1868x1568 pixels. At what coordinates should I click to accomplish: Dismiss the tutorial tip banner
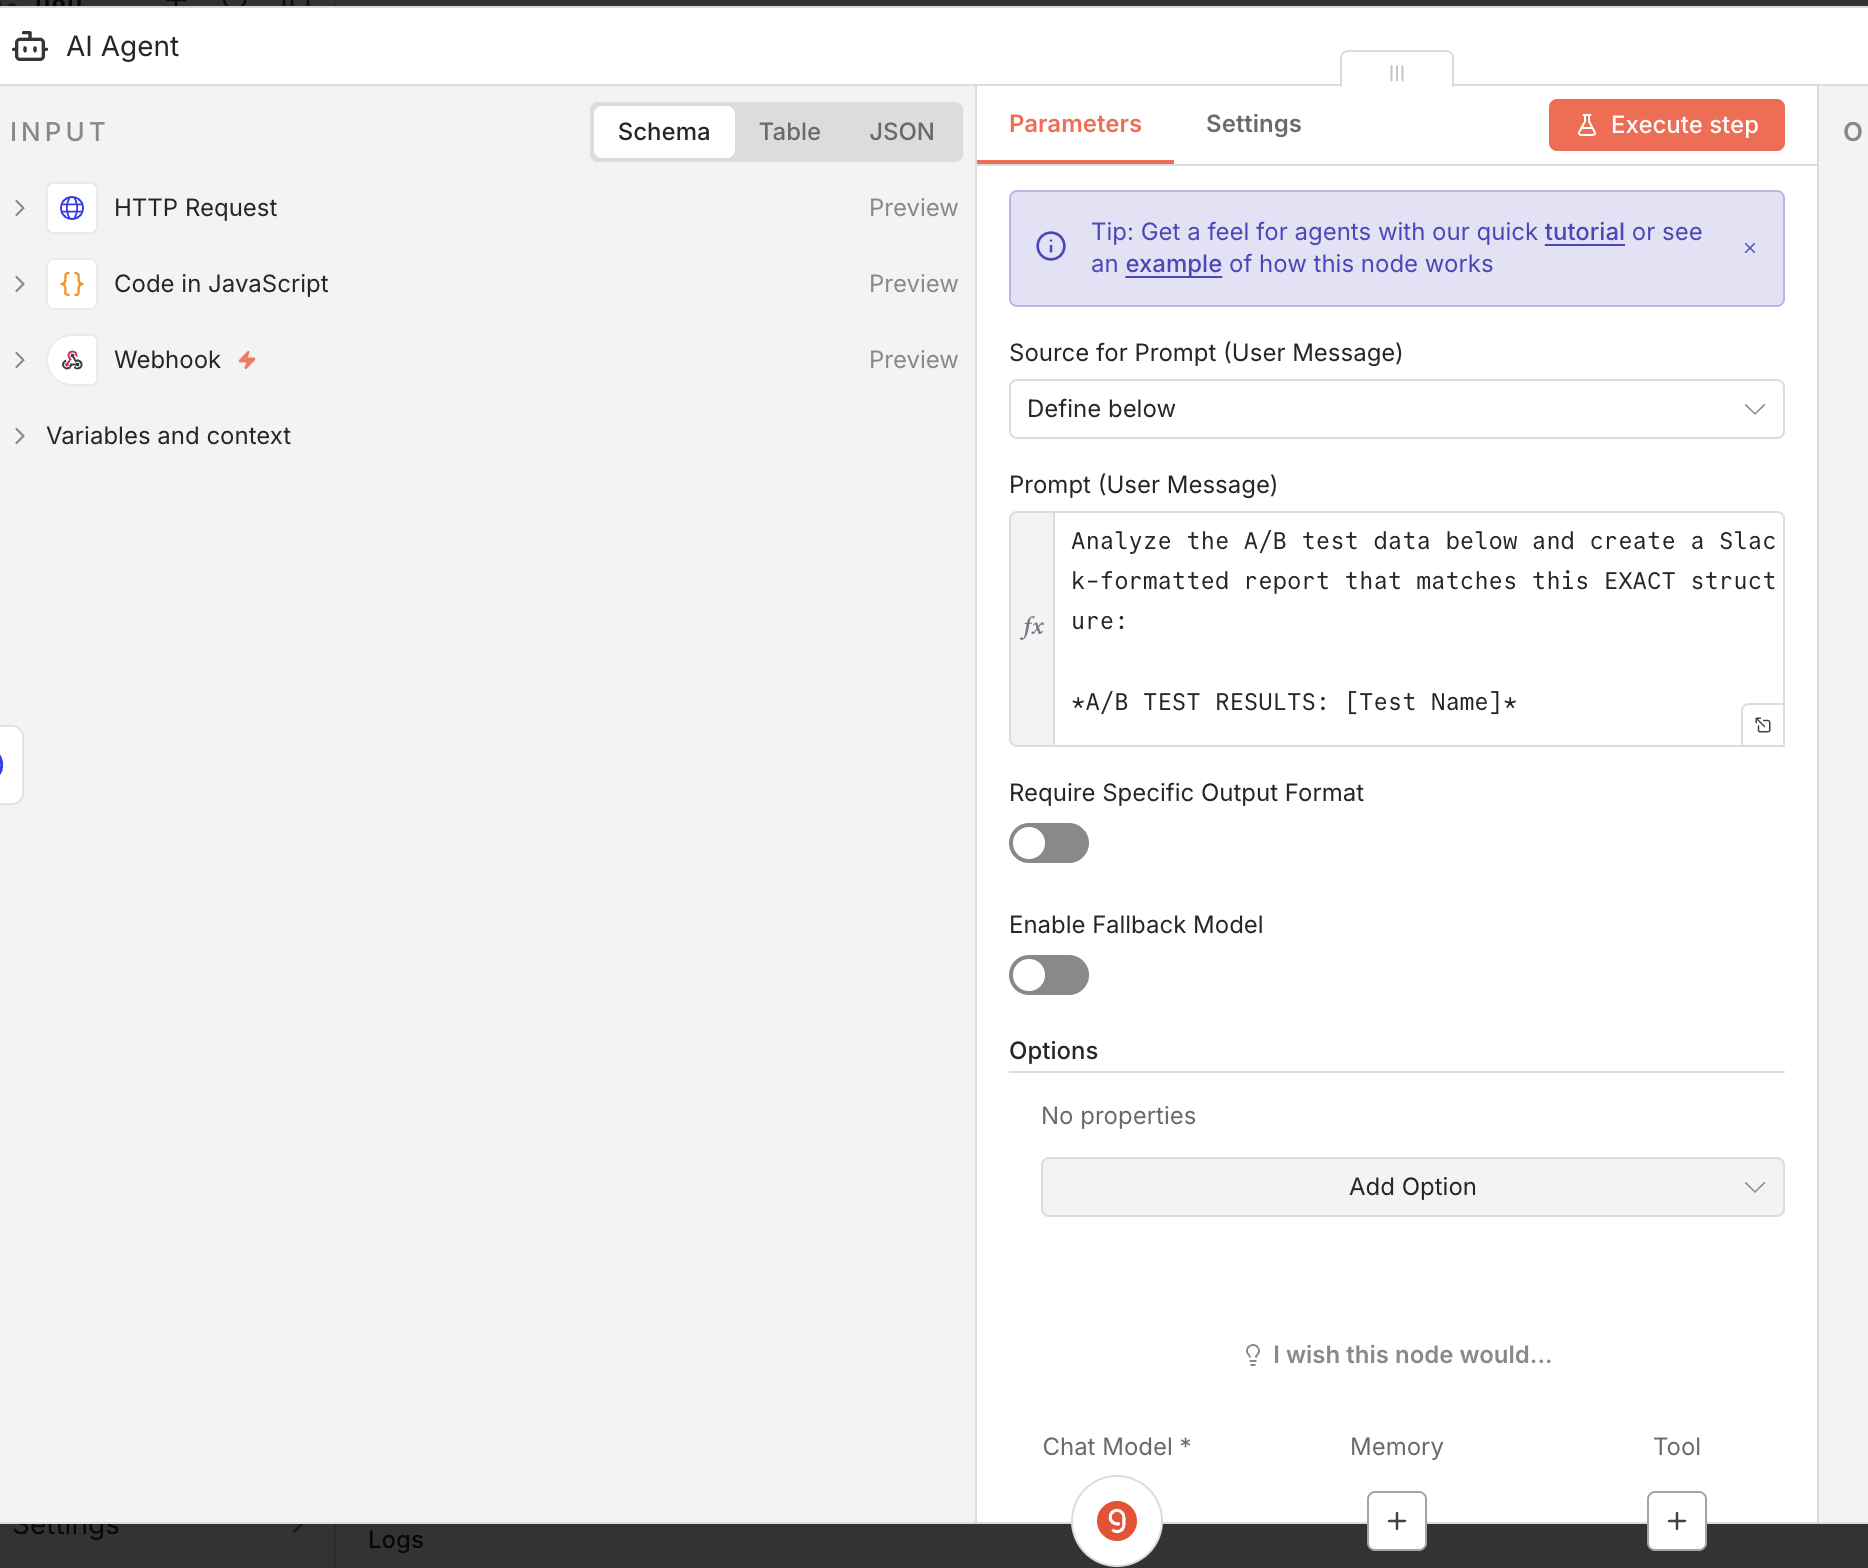click(1749, 248)
